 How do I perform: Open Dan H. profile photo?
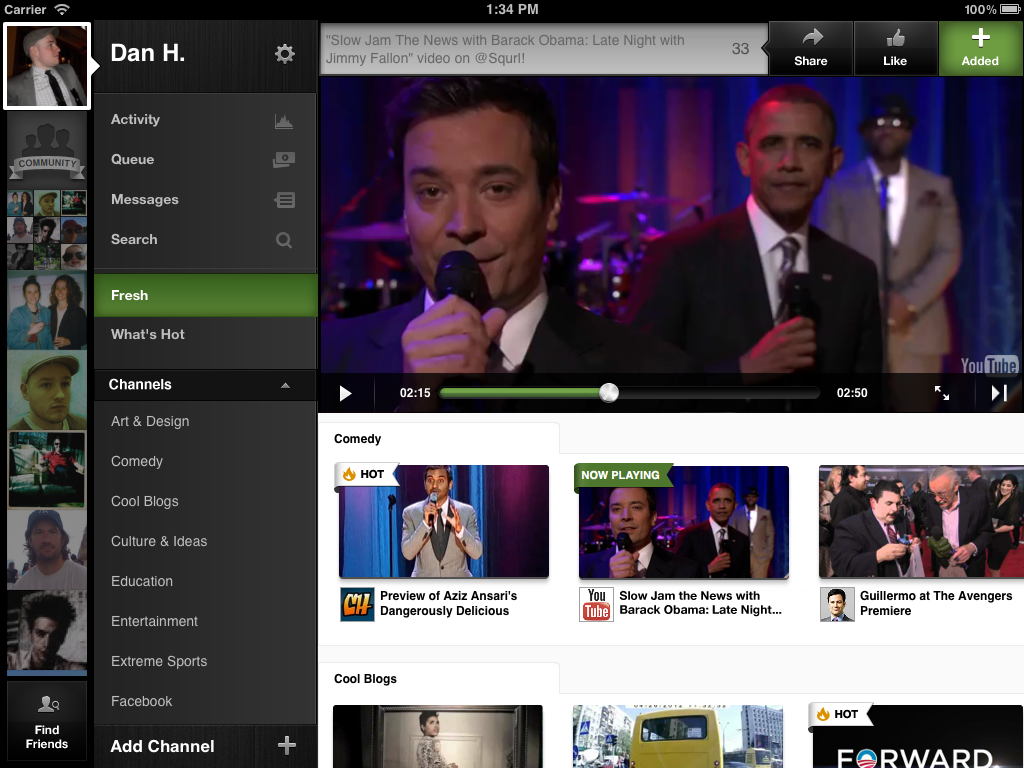(x=47, y=66)
